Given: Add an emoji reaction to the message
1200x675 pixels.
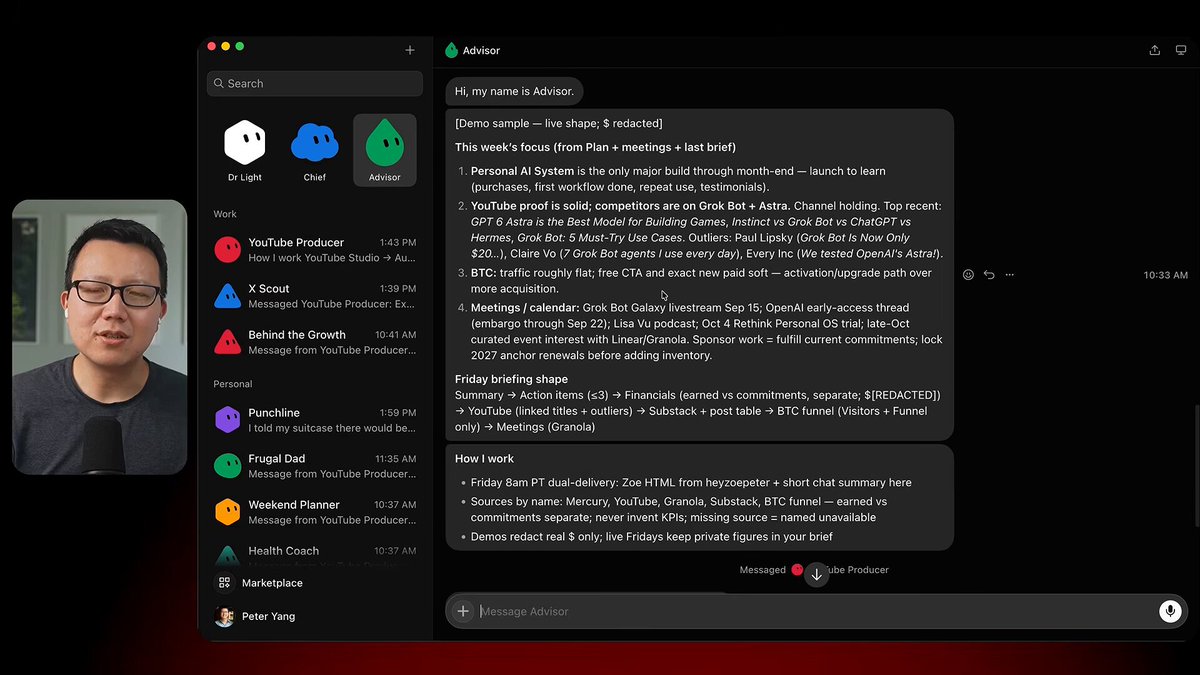Looking at the screenshot, I should [968, 275].
